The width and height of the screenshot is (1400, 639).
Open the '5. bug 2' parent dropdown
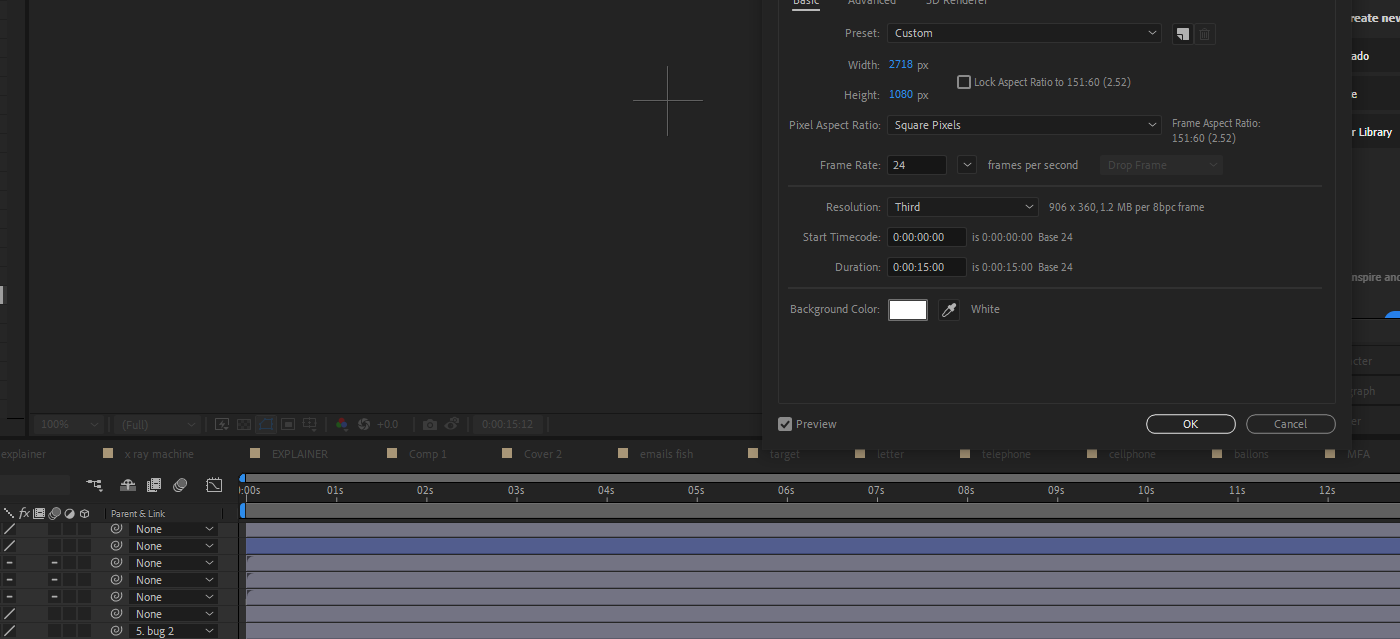(x=172, y=630)
